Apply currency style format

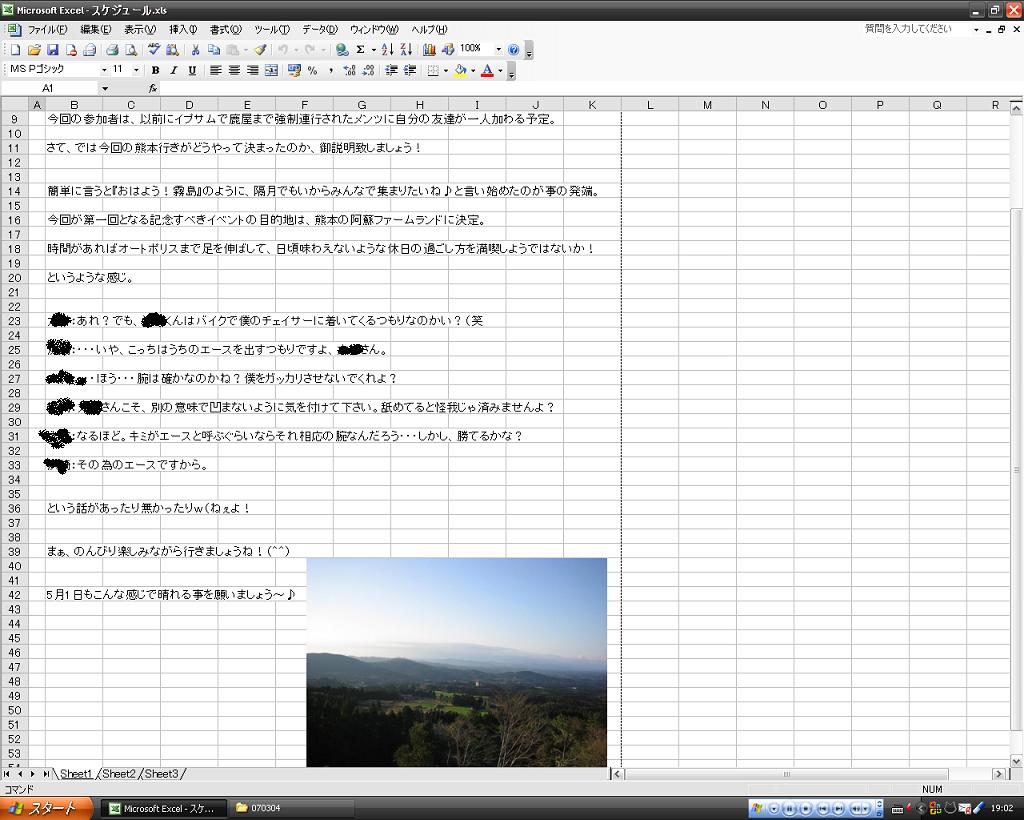coord(294,71)
